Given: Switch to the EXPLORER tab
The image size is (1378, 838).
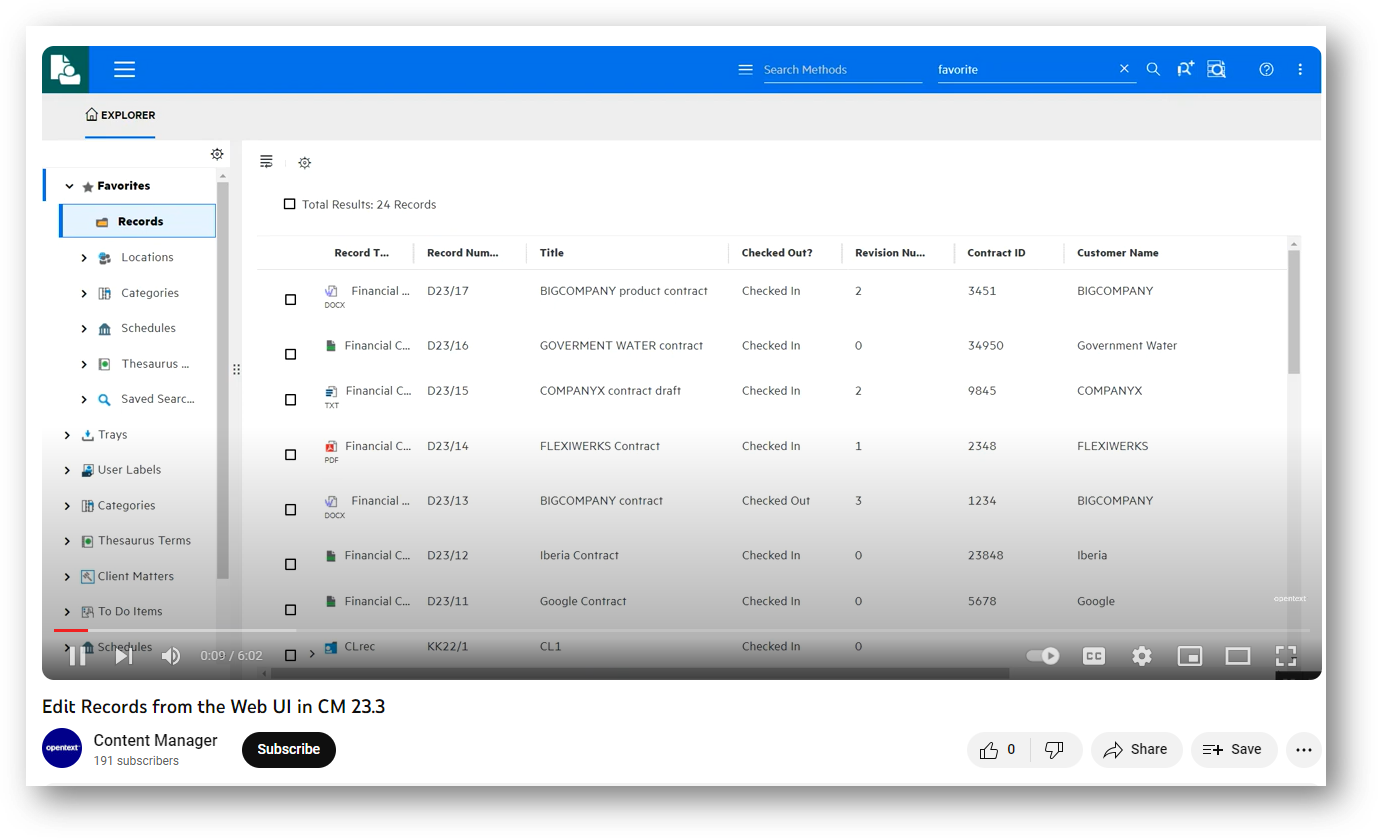Looking at the screenshot, I should click(x=120, y=115).
